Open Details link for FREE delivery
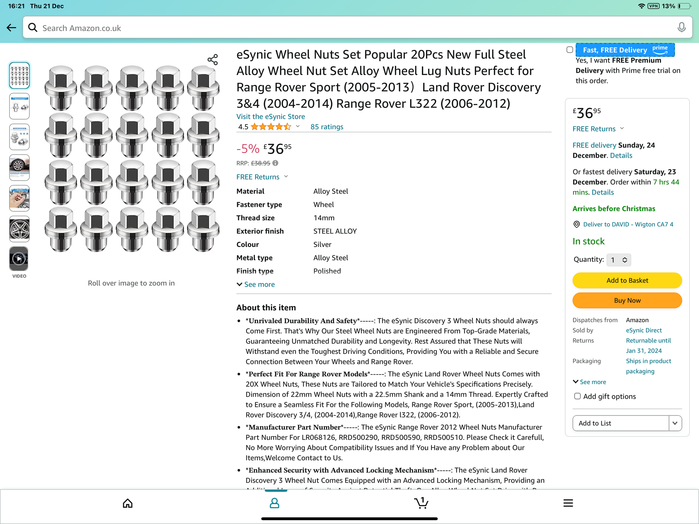Screen dimensions: 699x524 pyautogui.click(x=621, y=156)
